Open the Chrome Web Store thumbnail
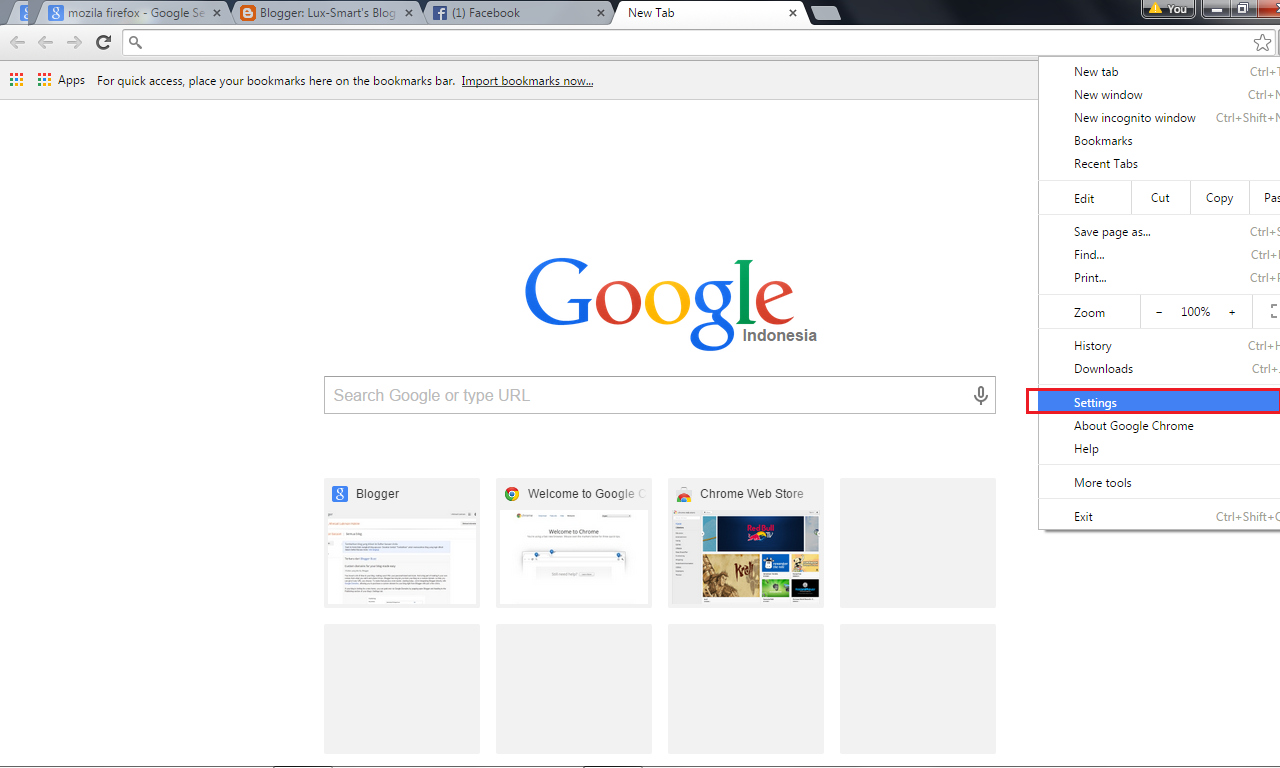Viewport: 1280px width, 768px height. pyautogui.click(x=746, y=543)
